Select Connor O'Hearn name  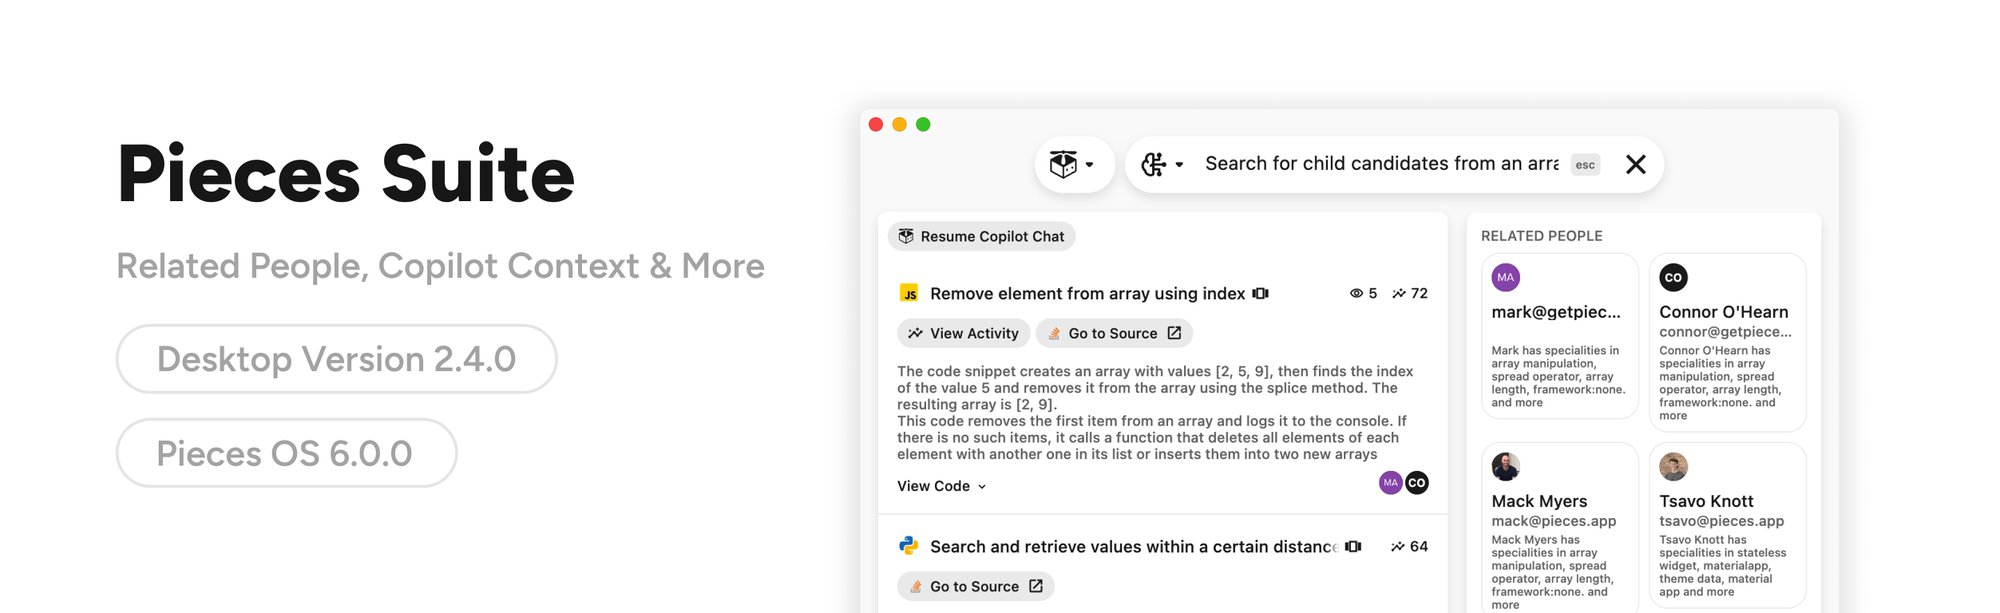tap(1724, 312)
